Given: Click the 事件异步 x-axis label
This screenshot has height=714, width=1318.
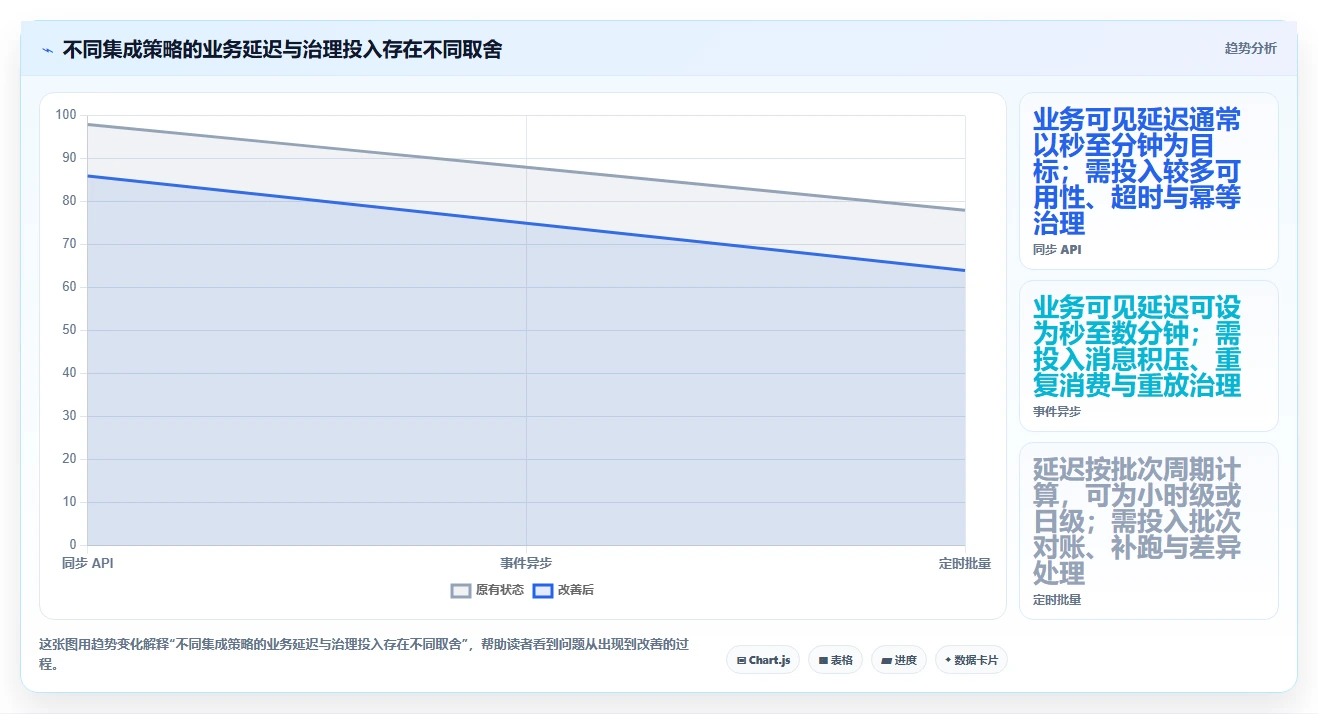Looking at the screenshot, I should click(526, 563).
